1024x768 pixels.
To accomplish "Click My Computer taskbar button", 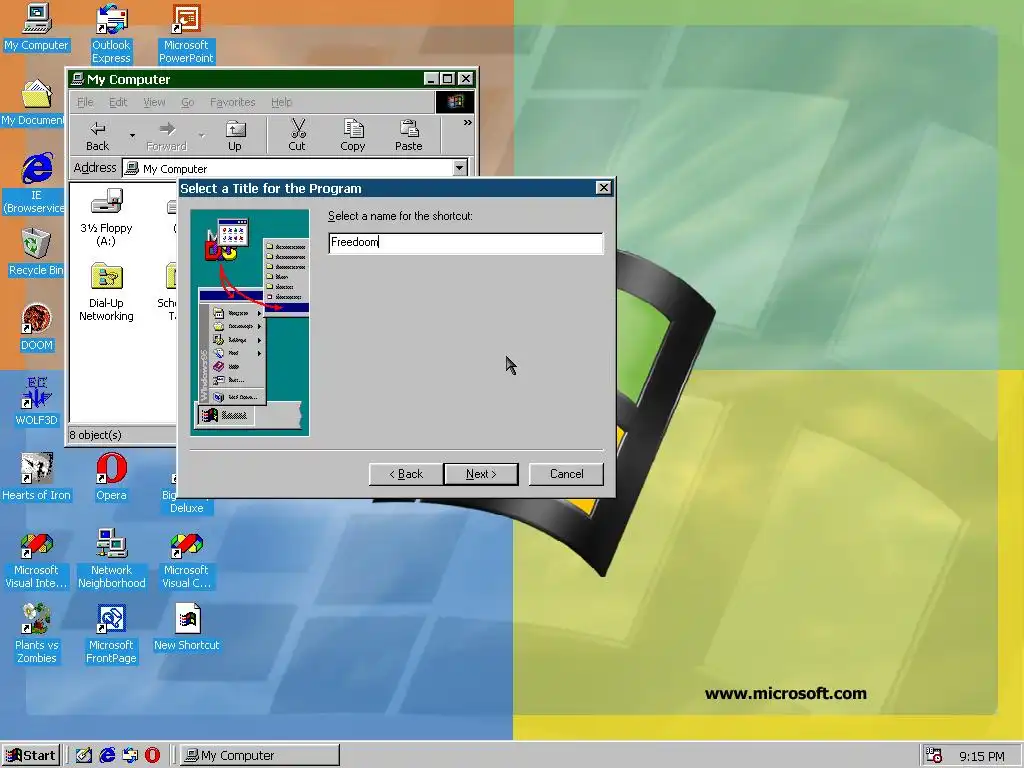I will 259,756.
